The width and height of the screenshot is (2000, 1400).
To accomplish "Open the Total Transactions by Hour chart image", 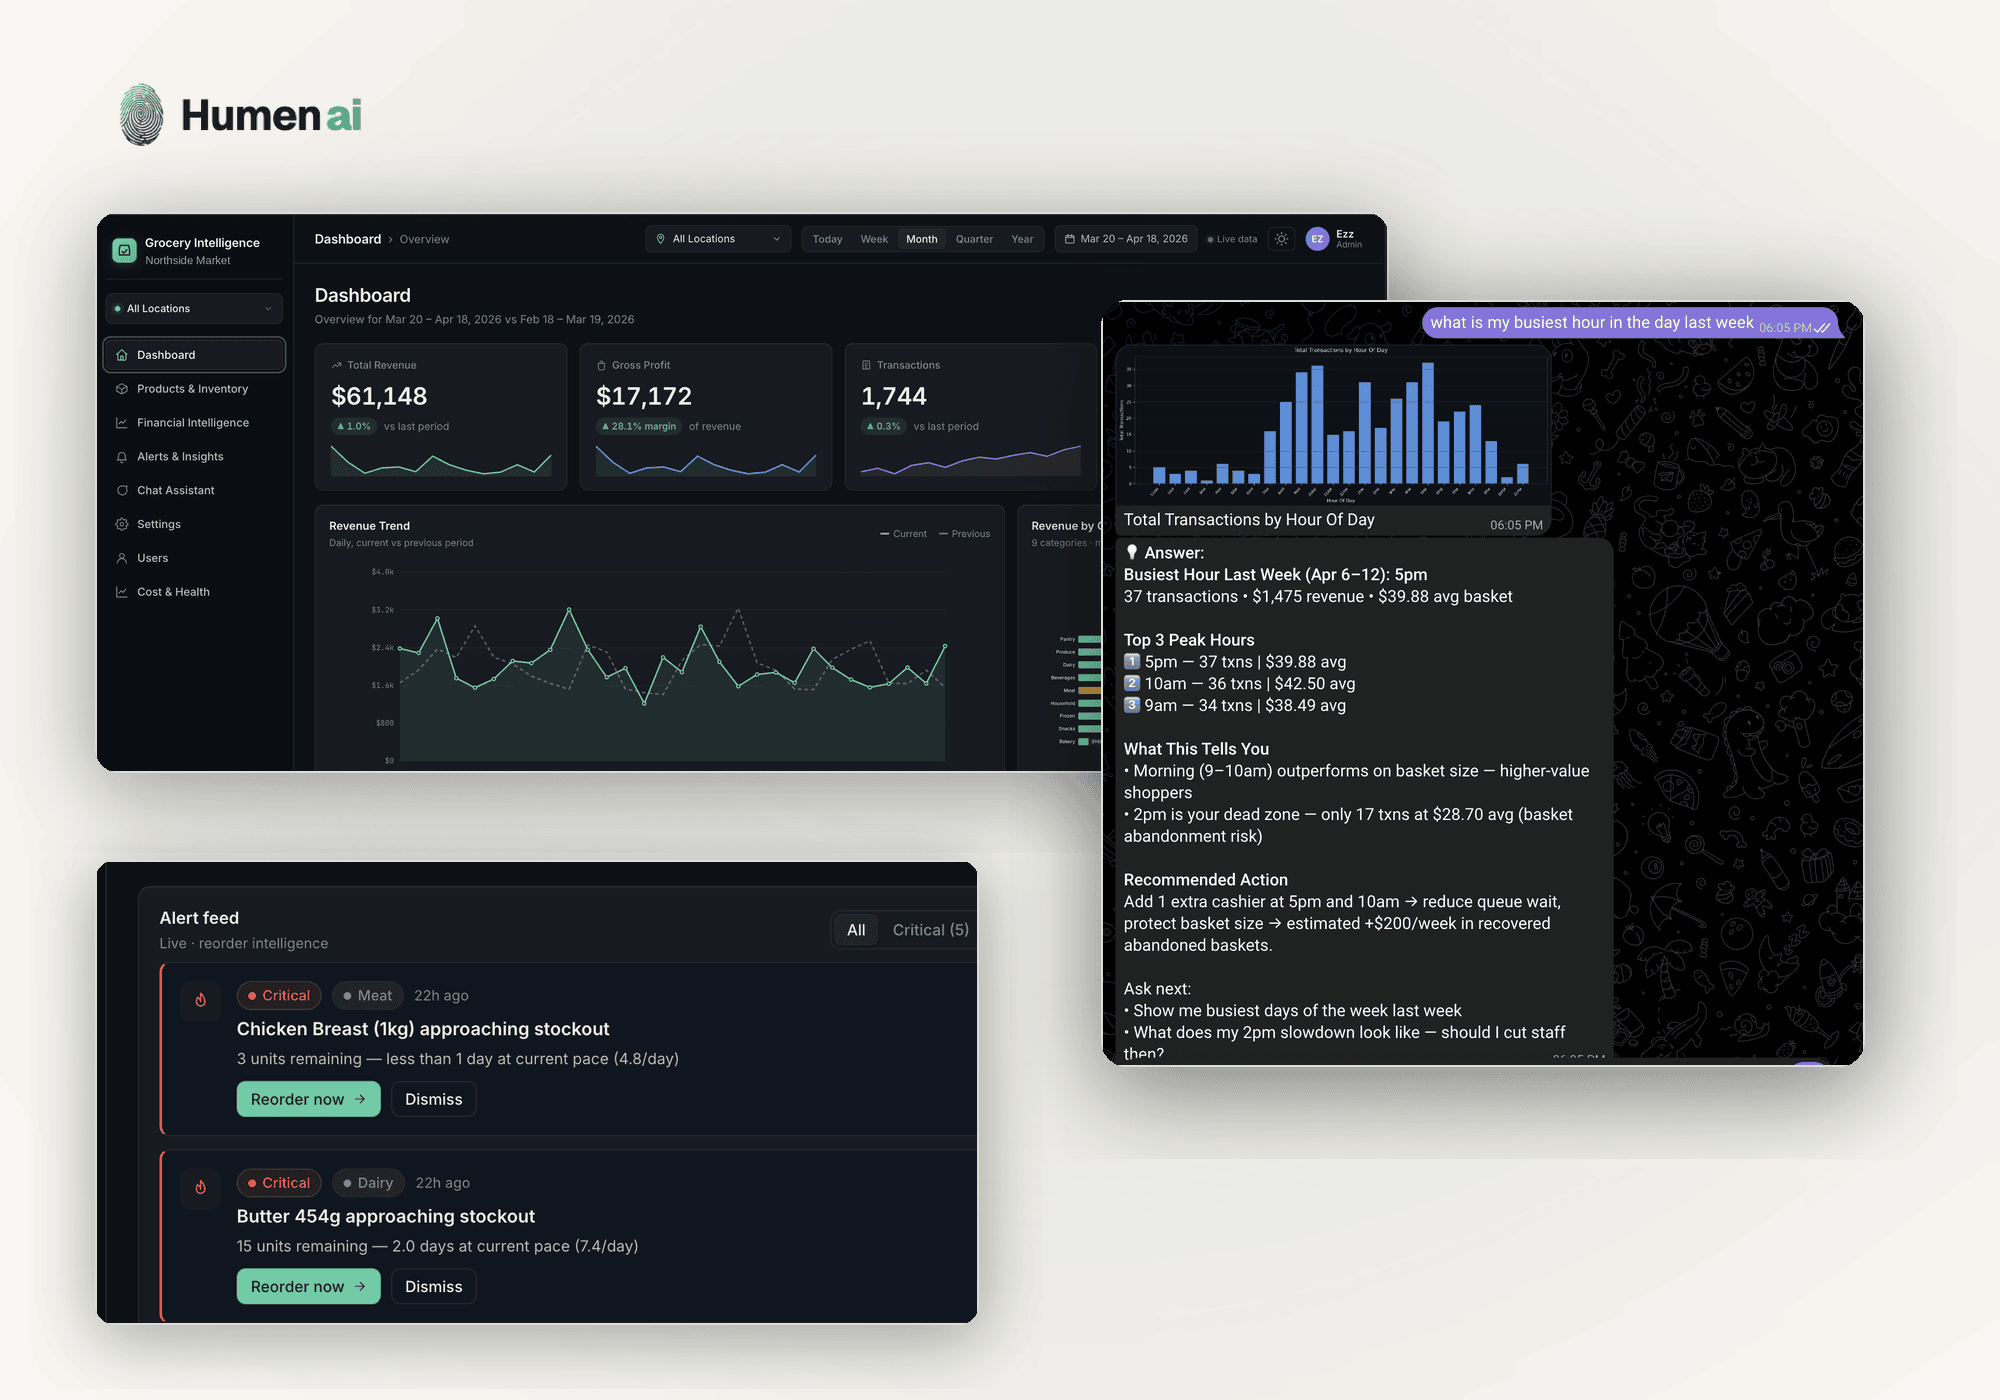I will point(1332,423).
